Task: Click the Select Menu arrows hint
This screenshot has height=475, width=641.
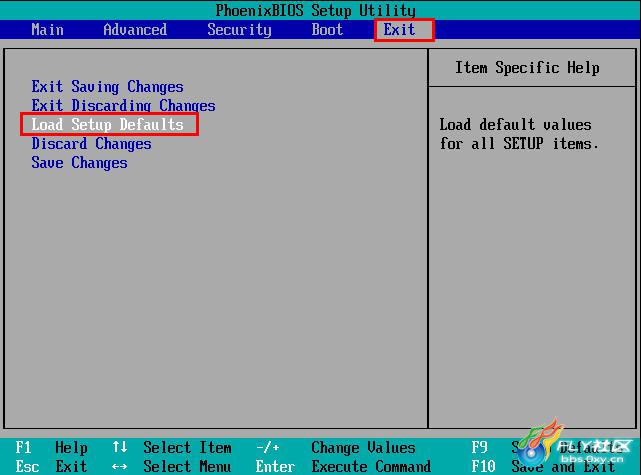Action: (x=172, y=466)
